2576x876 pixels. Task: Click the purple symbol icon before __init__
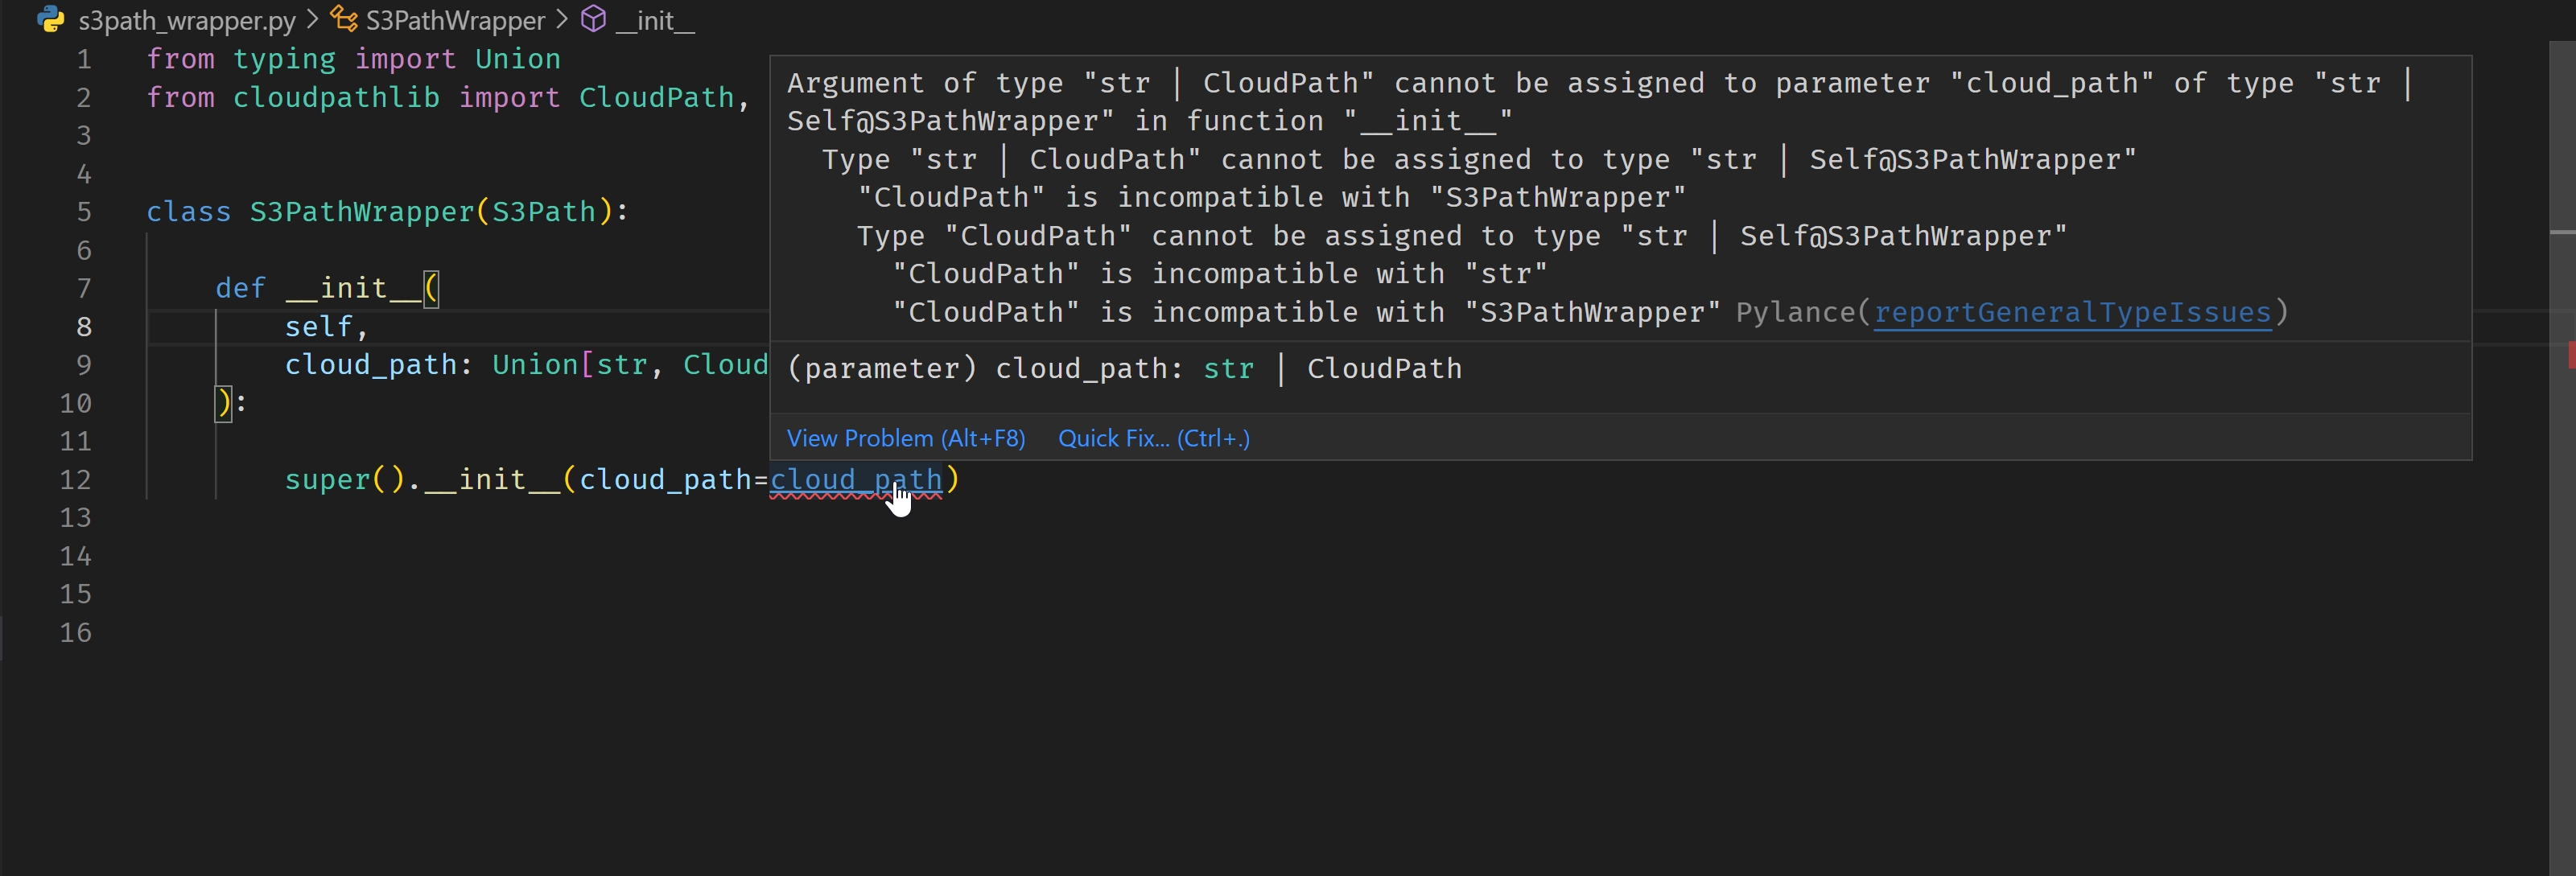click(593, 19)
